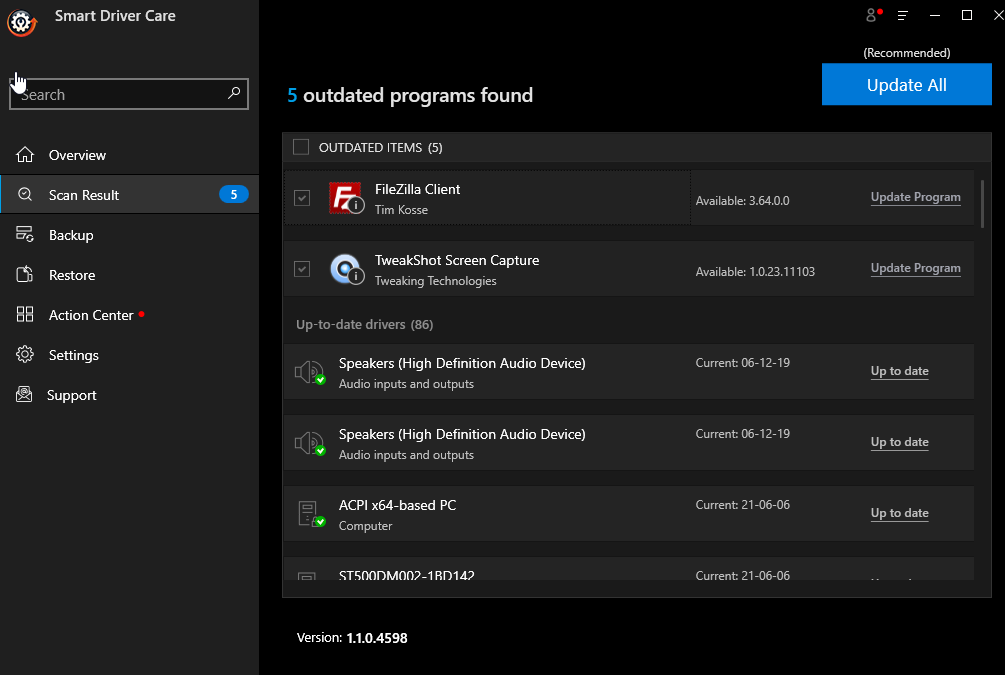Go to the Restore section
Screen dimensions: 1005x675
(x=129, y=275)
